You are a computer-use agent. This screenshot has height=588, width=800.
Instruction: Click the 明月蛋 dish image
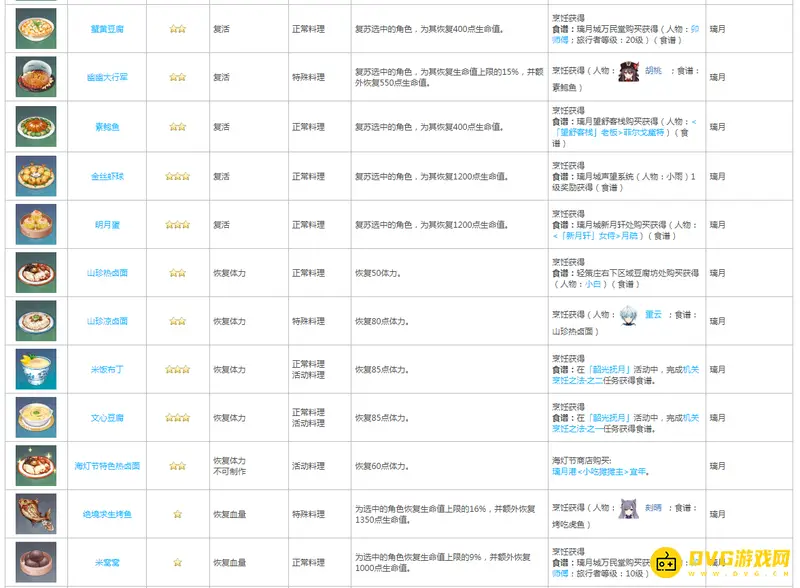[36, 224]
